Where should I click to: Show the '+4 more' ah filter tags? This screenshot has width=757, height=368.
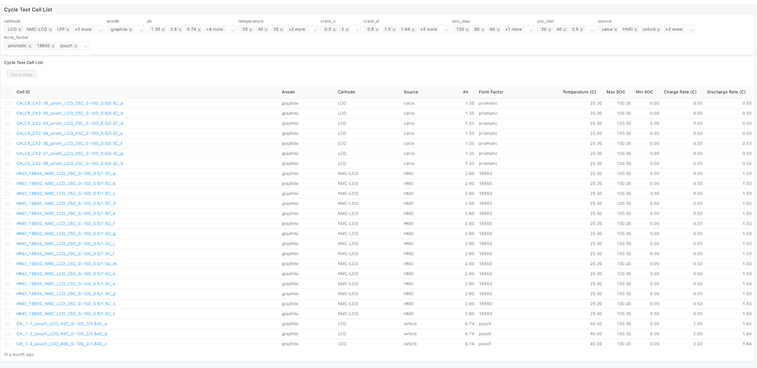[214, 29]
